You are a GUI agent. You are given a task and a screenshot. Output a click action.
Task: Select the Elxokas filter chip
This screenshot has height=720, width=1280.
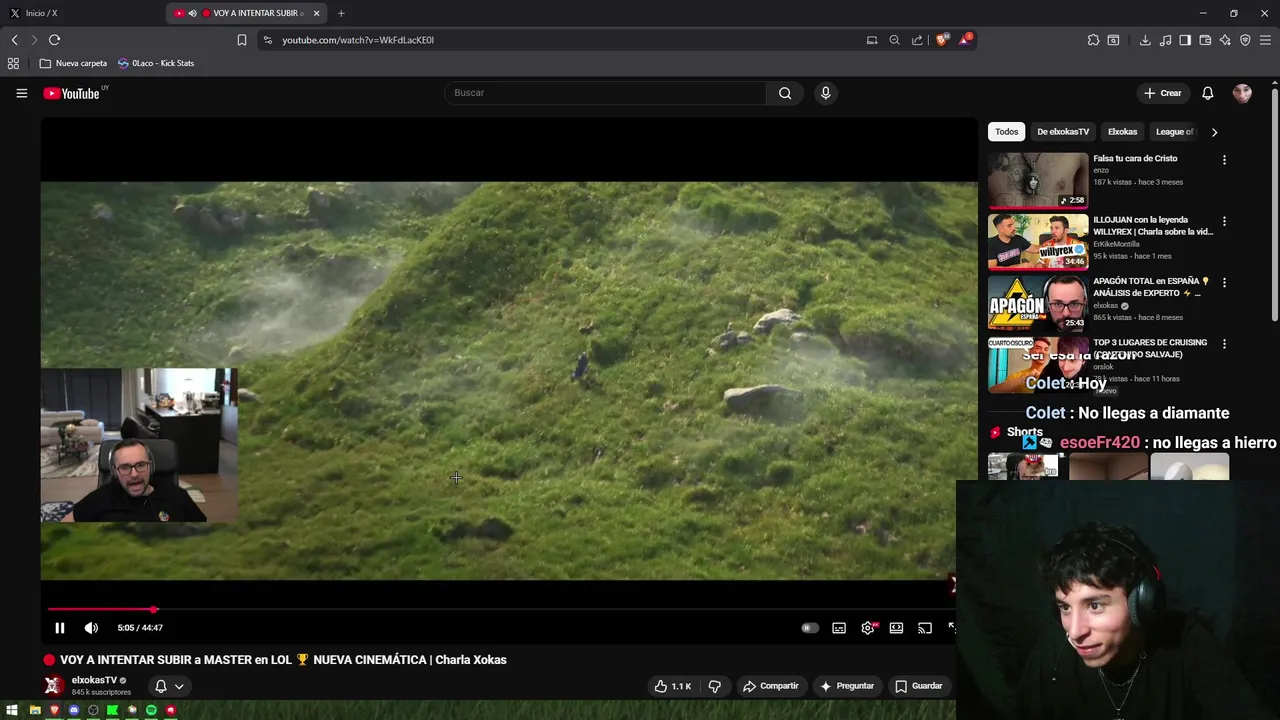click(1122, 132)
